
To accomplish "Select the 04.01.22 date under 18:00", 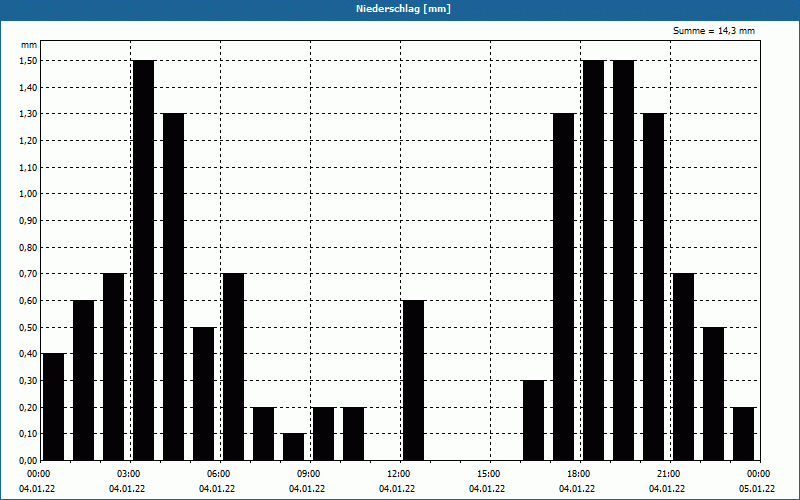I will coord(577,489).
